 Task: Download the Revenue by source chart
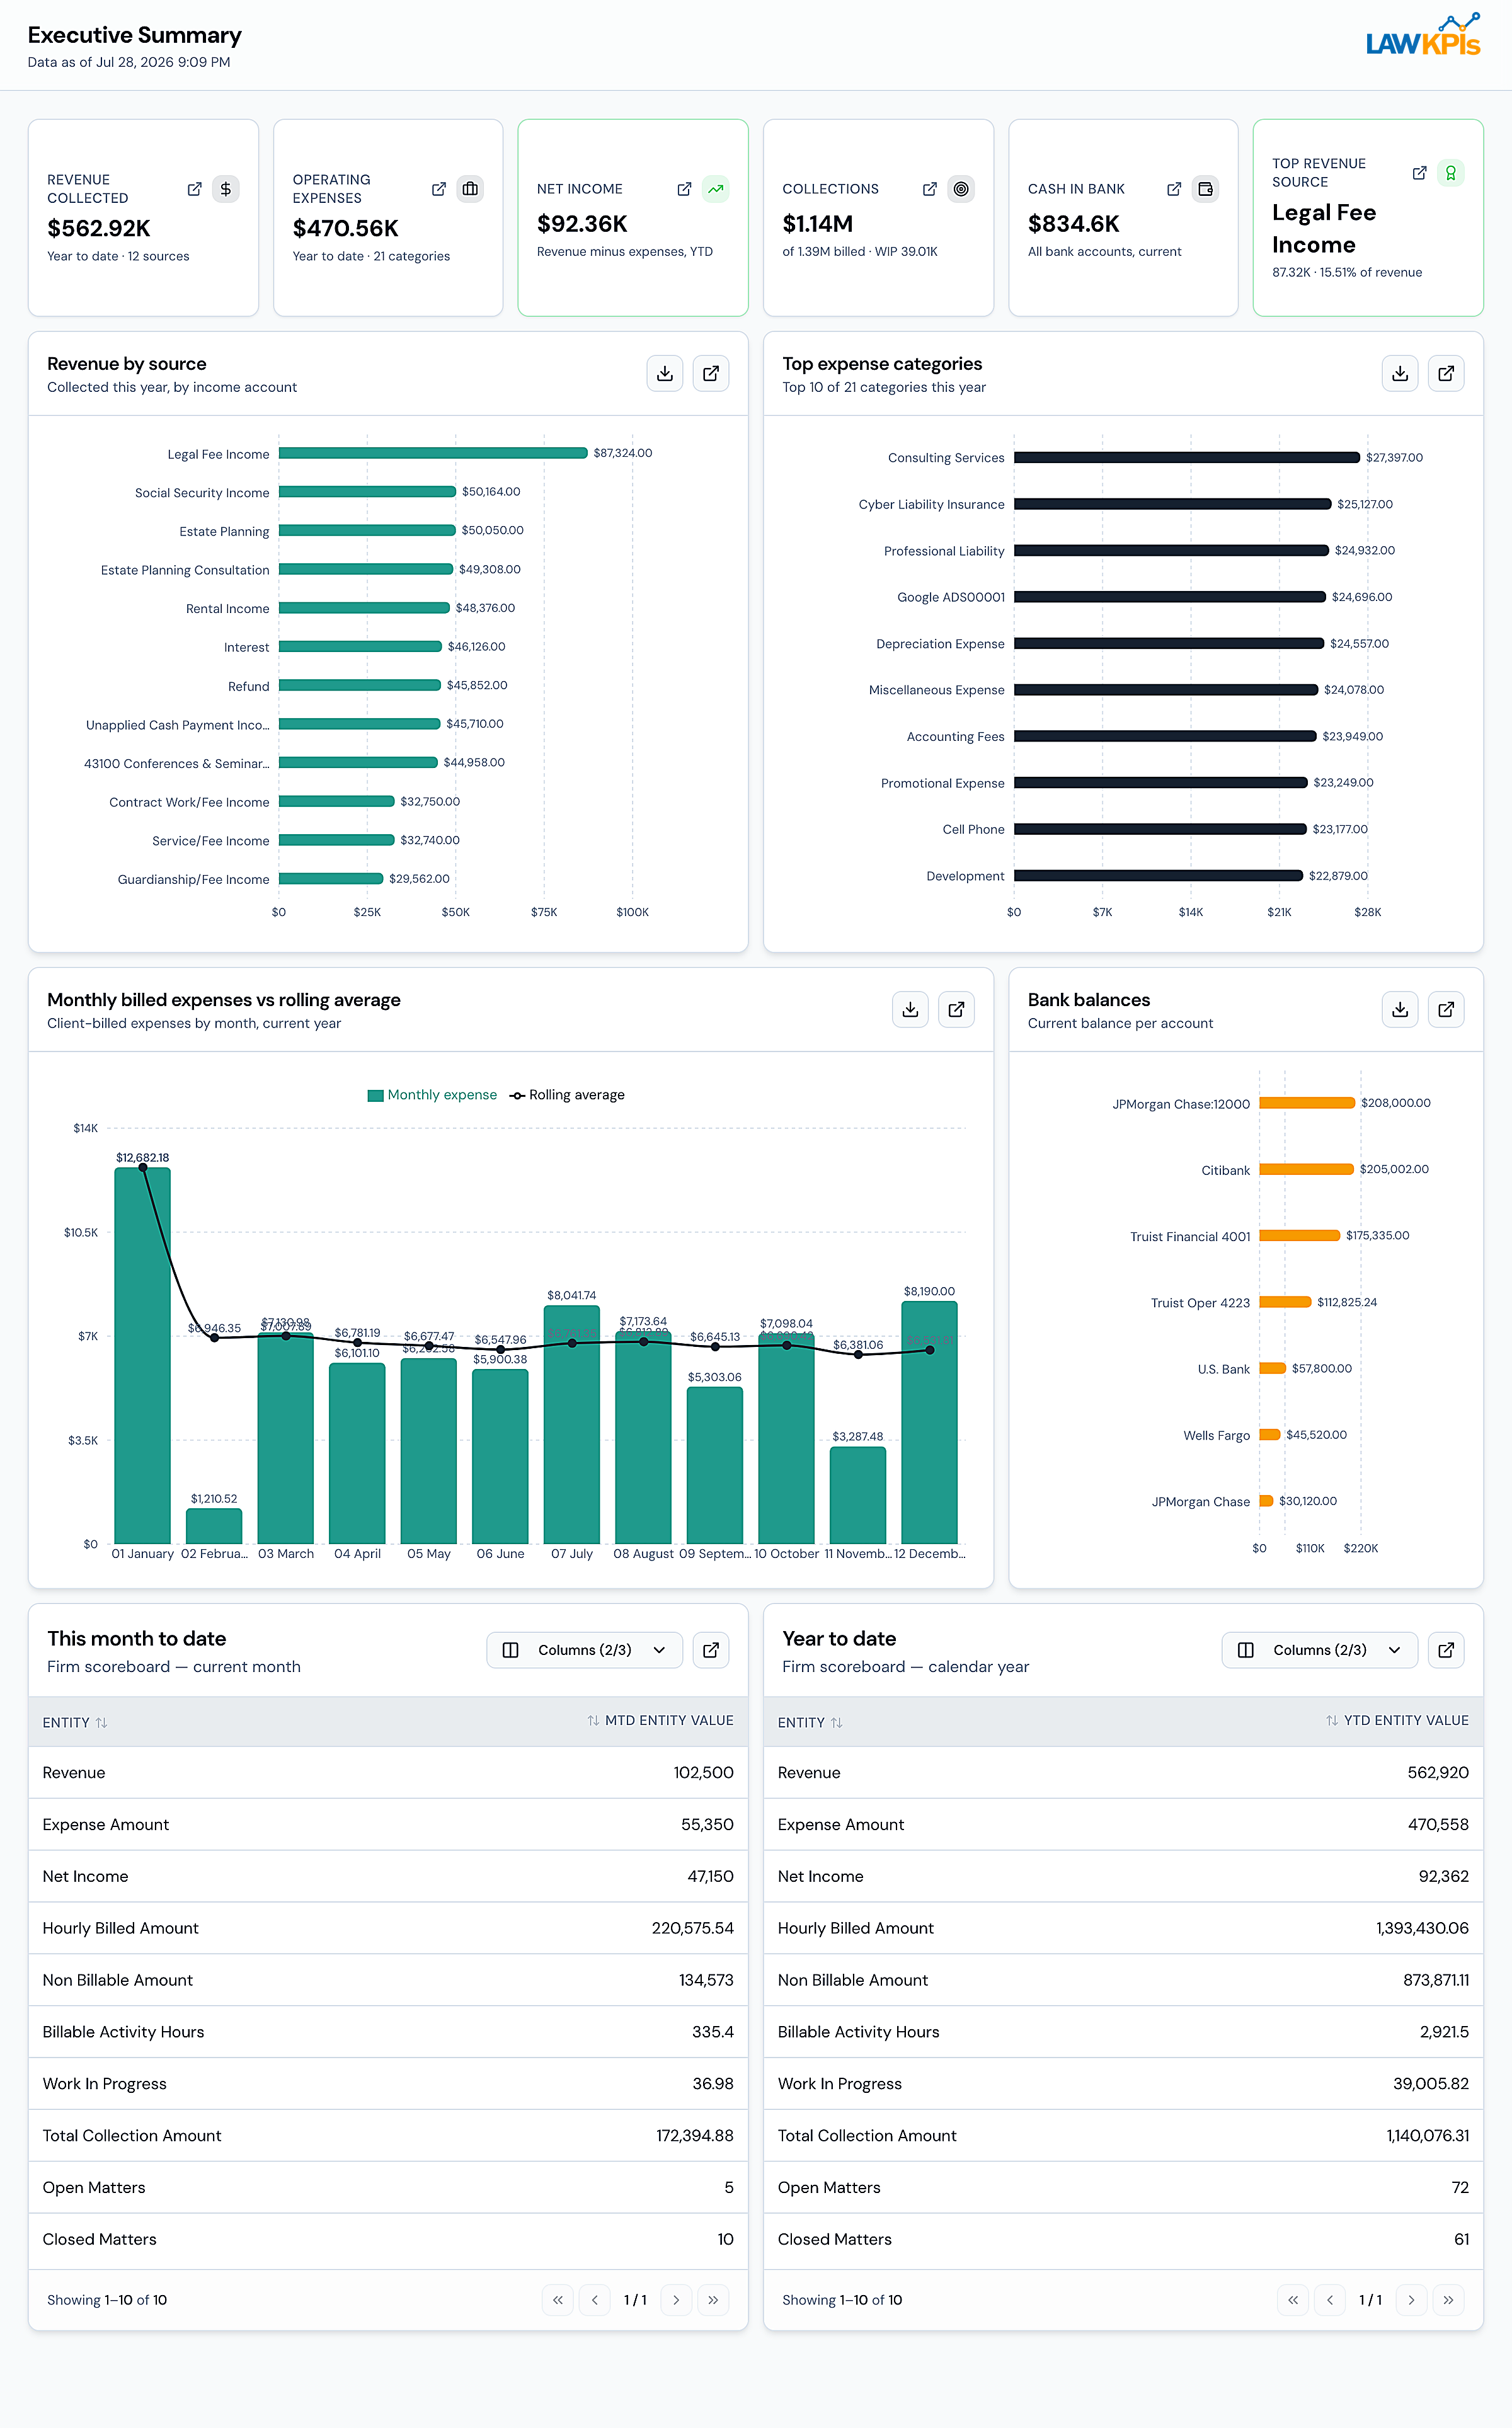click(665, 374)
